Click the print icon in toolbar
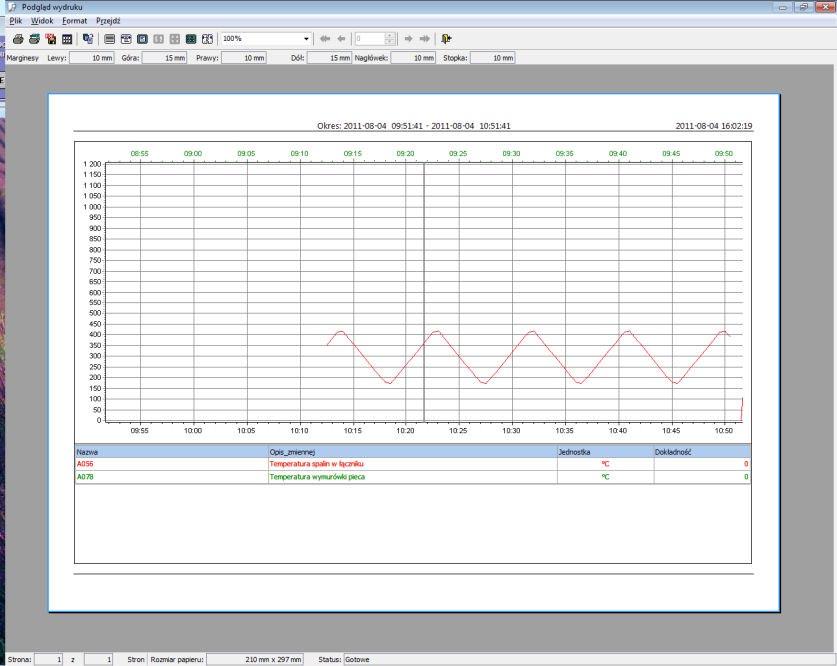The height and width of the screenshot is (666, 837). (x=18, y=39)
